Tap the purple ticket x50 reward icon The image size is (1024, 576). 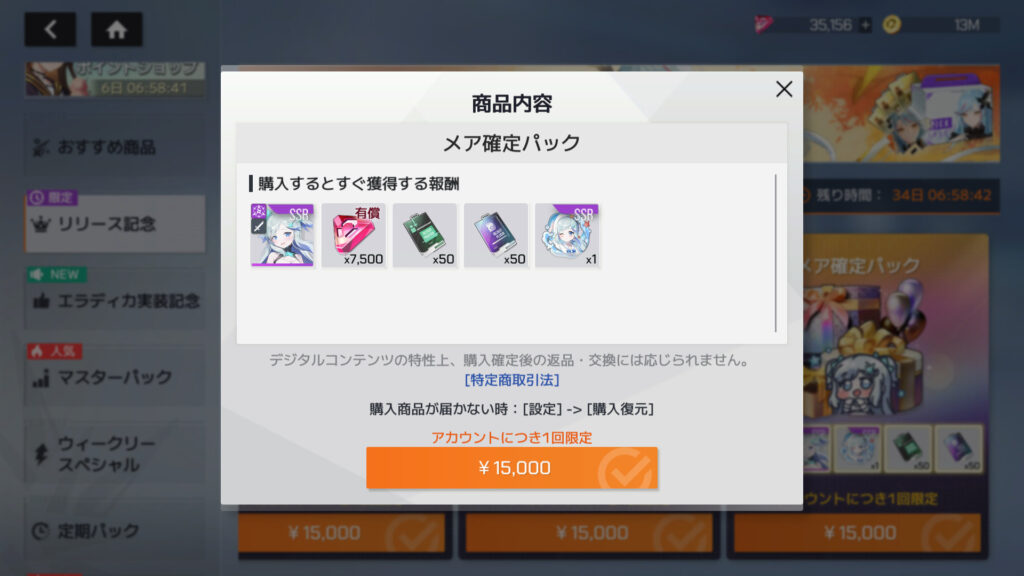496,234
